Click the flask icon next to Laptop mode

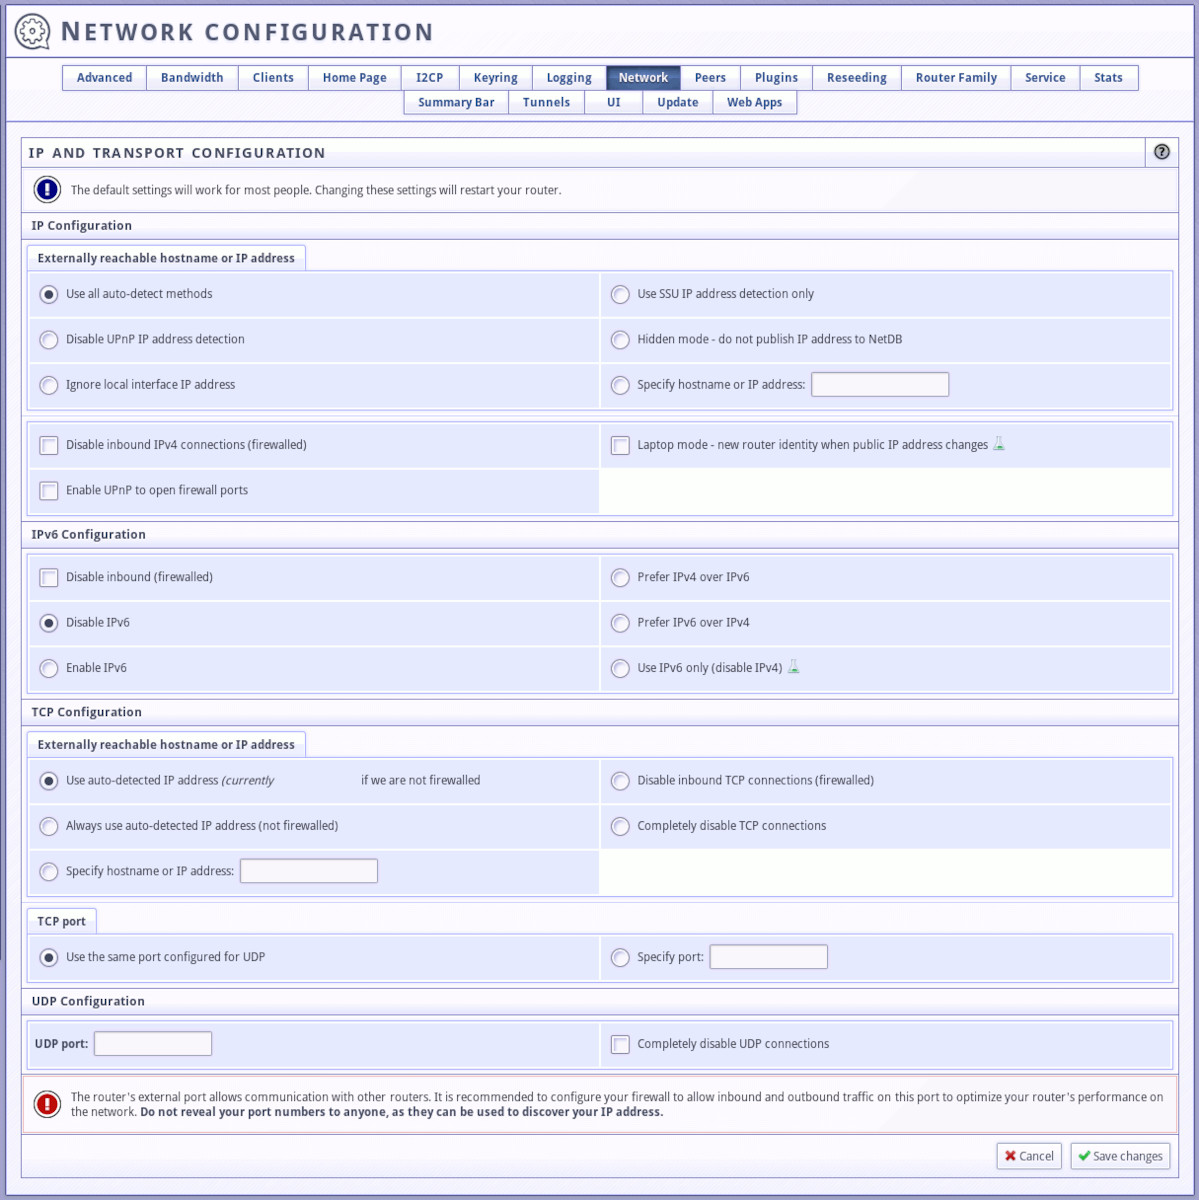(x=998, y=444)
